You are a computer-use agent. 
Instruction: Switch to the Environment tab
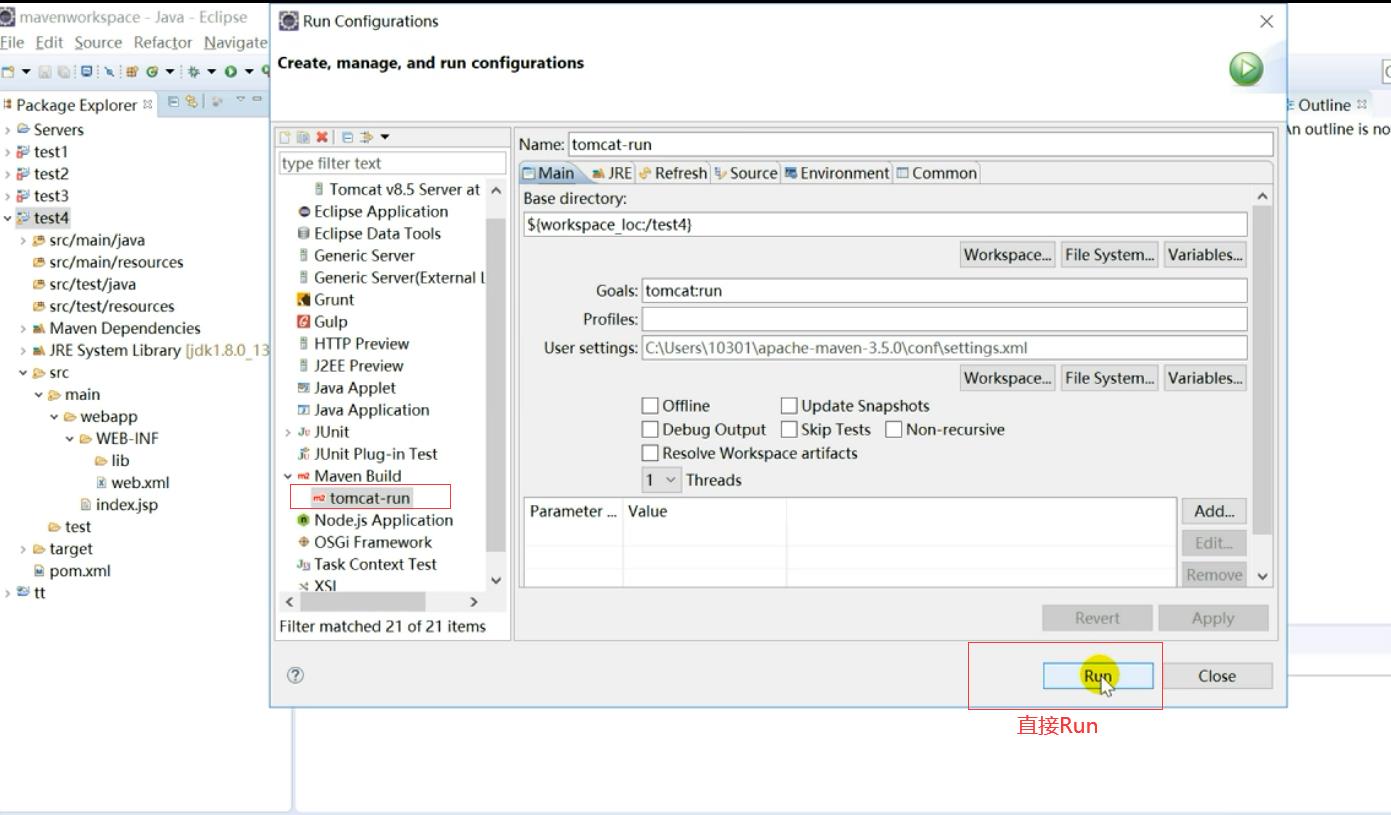tap(837, 173)
